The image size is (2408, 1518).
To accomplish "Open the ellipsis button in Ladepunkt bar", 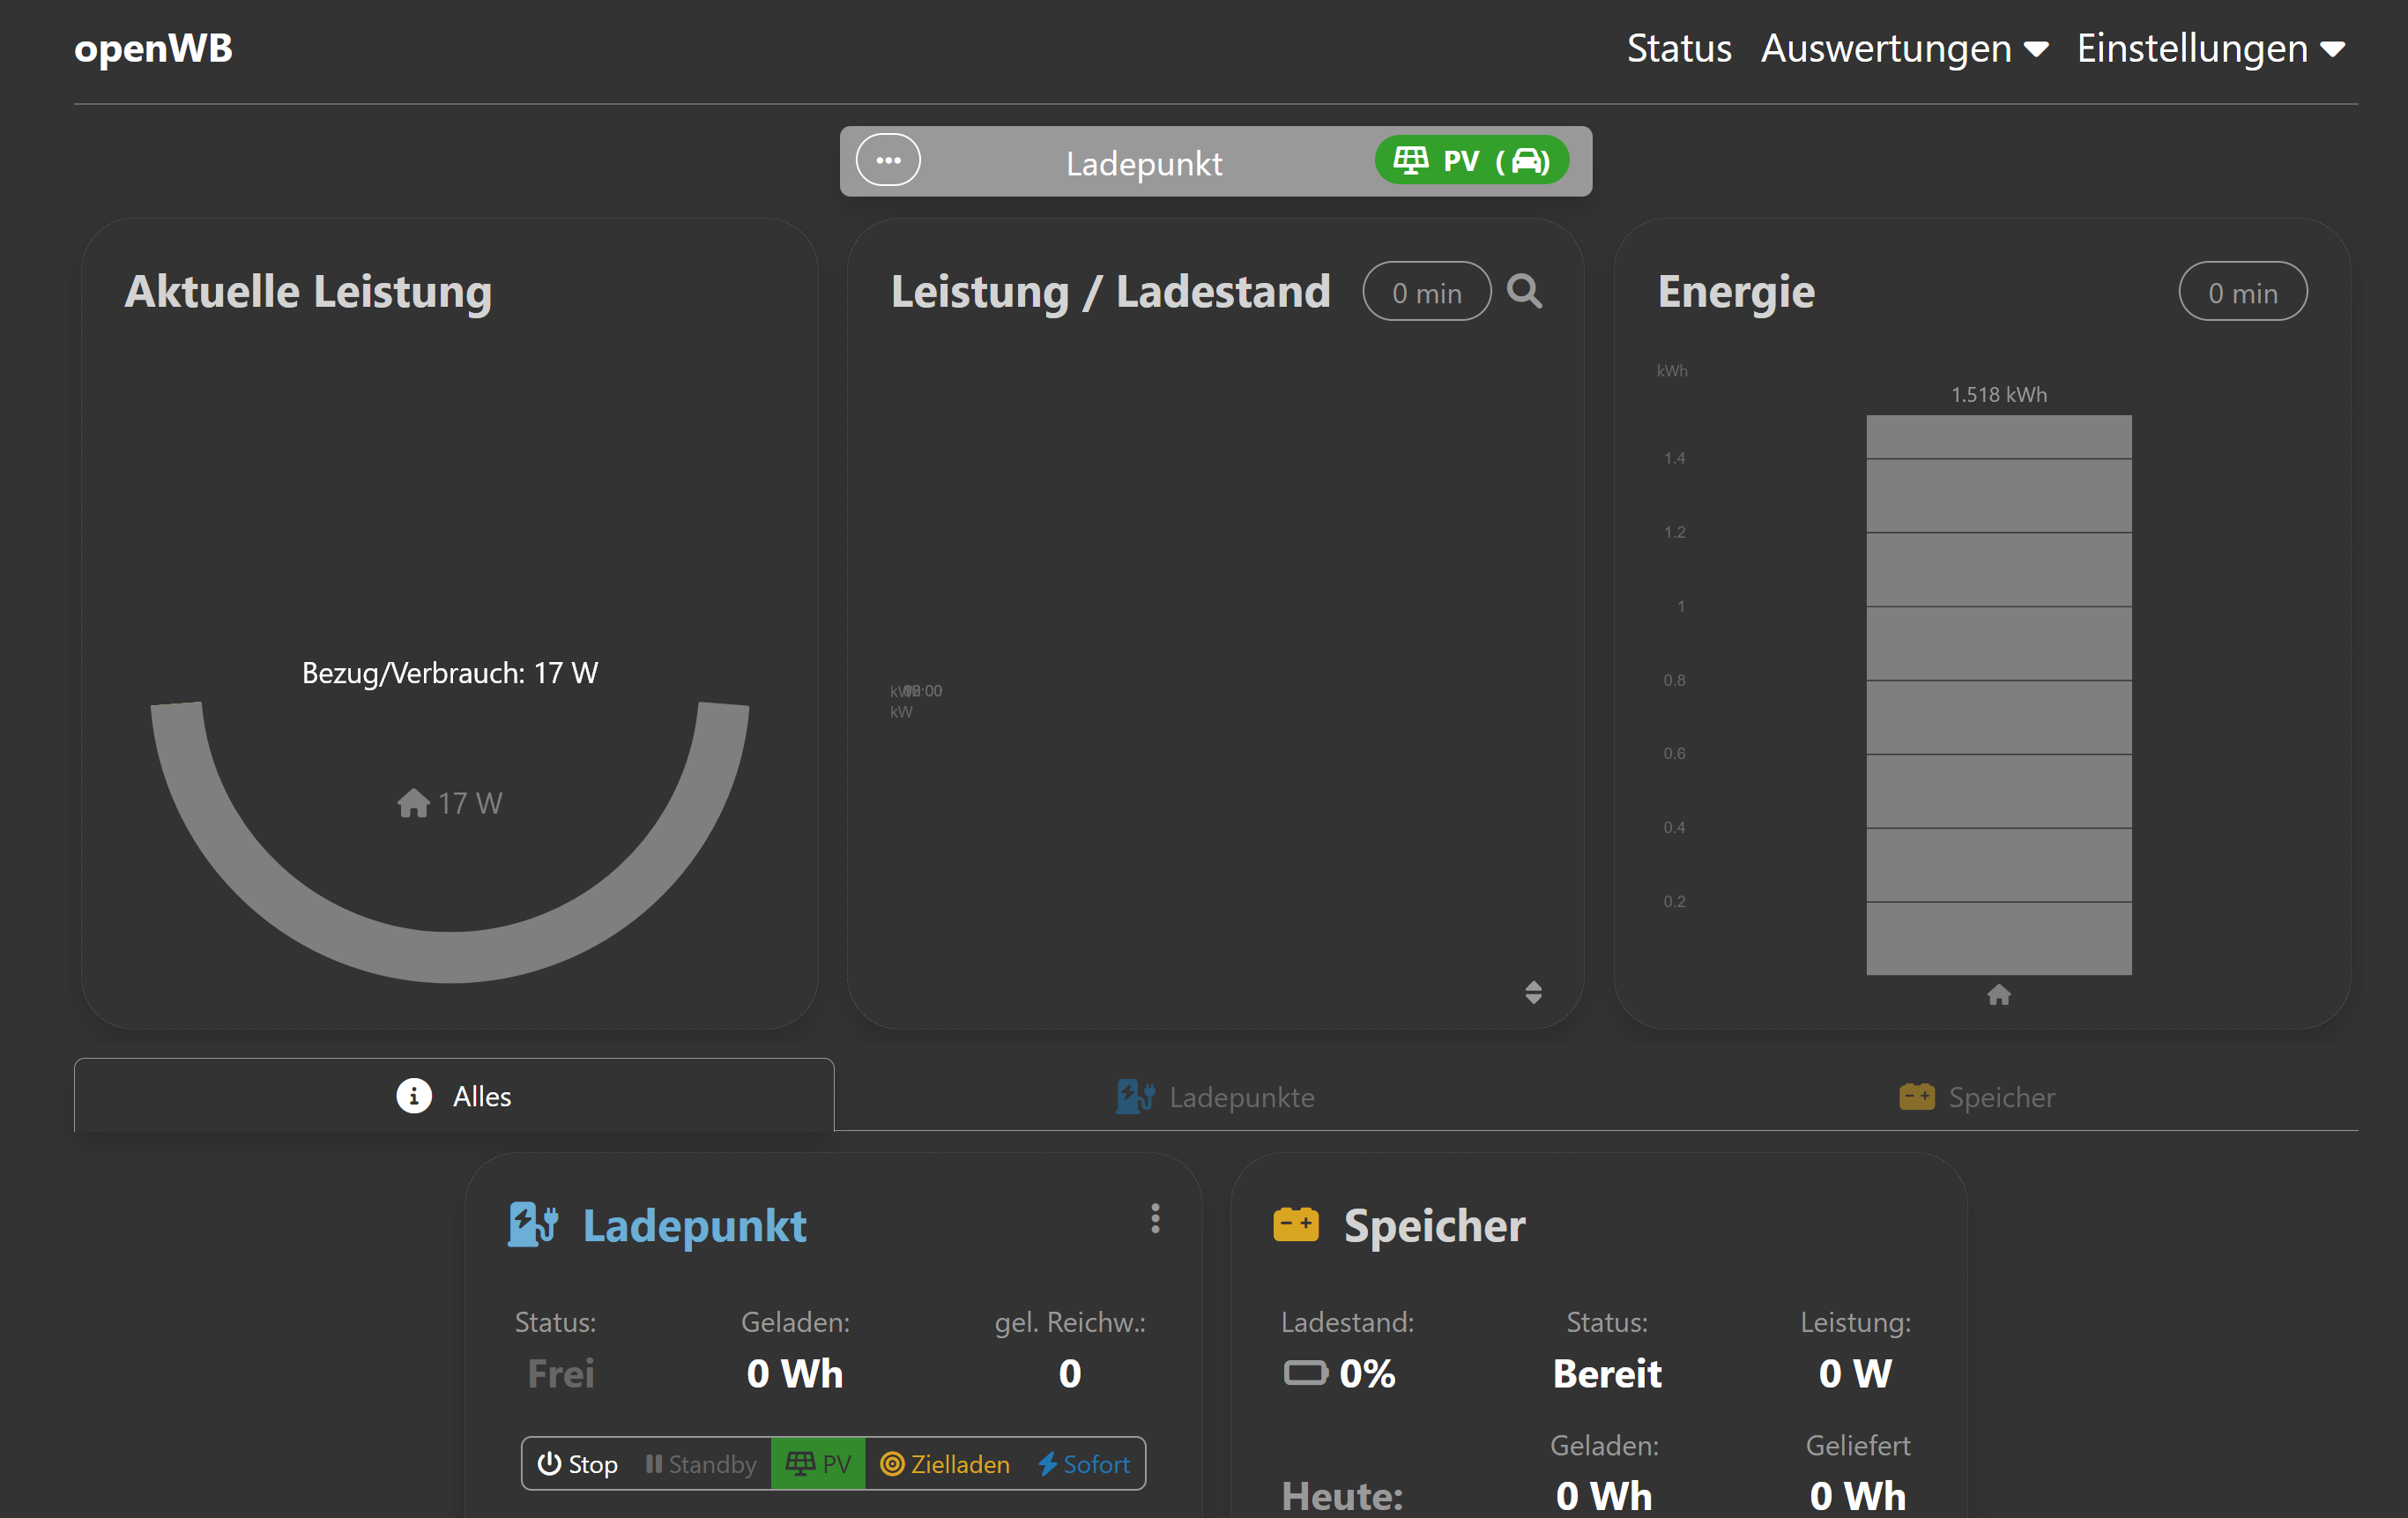I will [888, 160].
